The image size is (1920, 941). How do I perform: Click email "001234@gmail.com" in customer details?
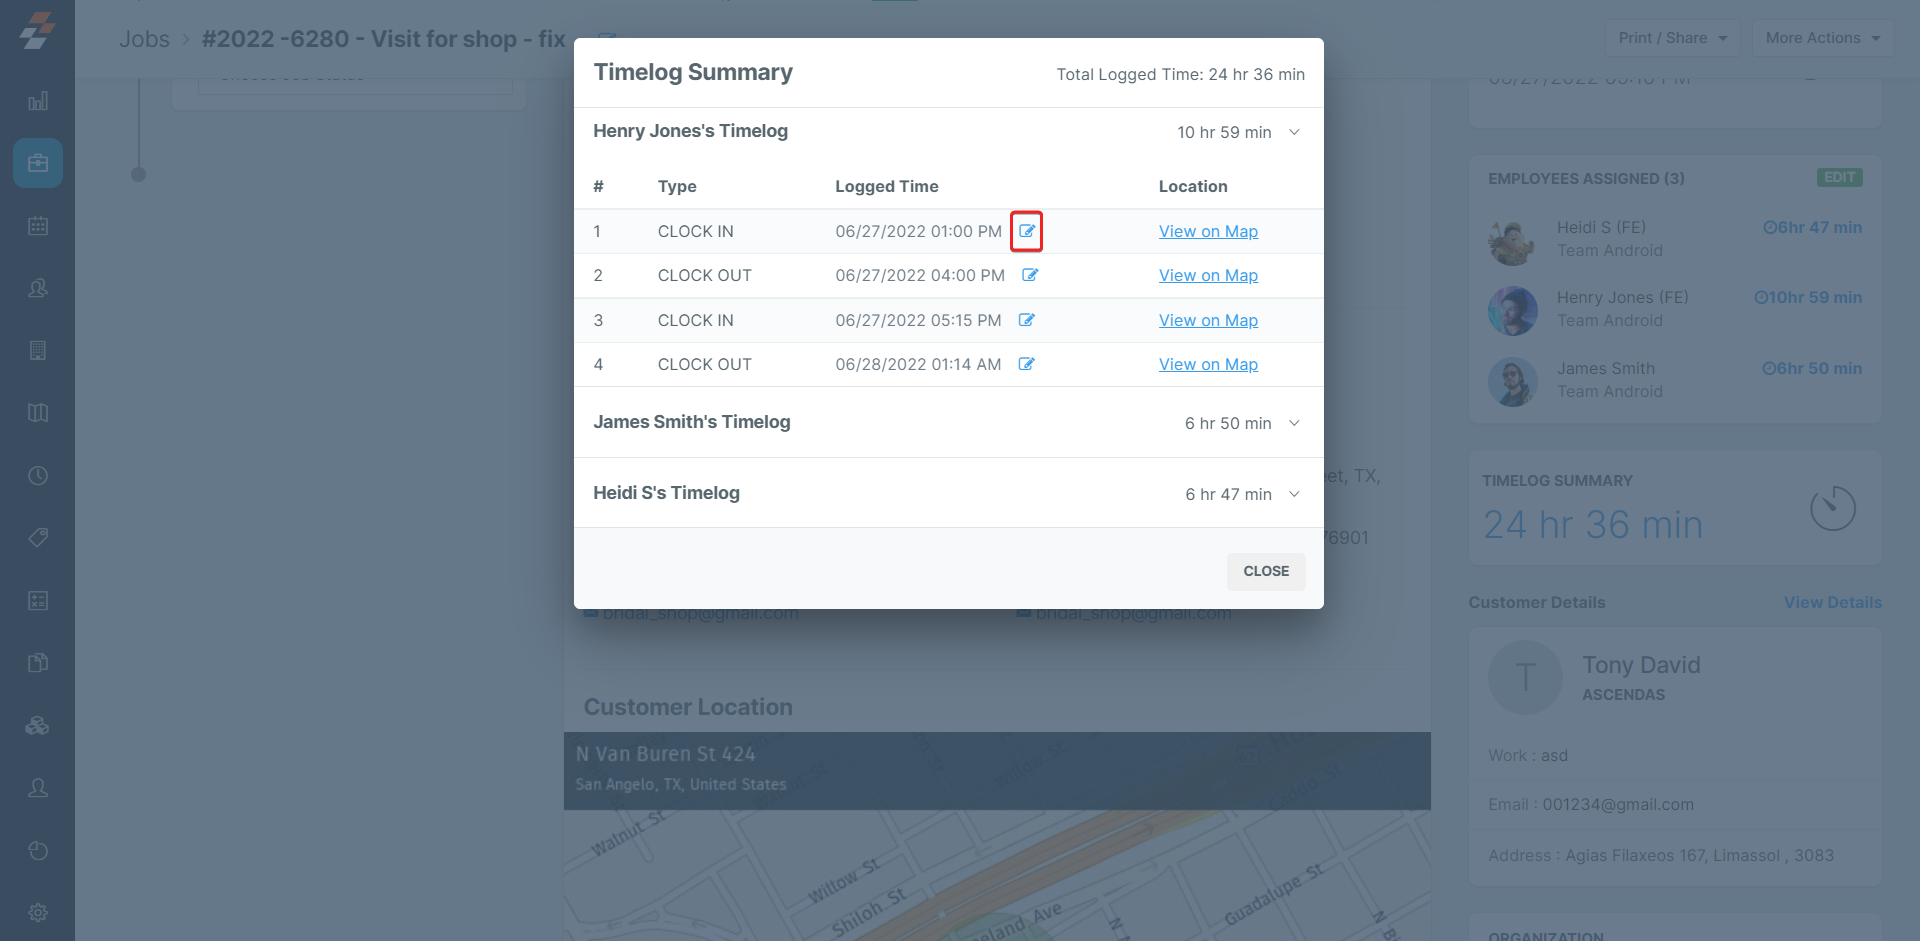click(x=1618, y=804)
